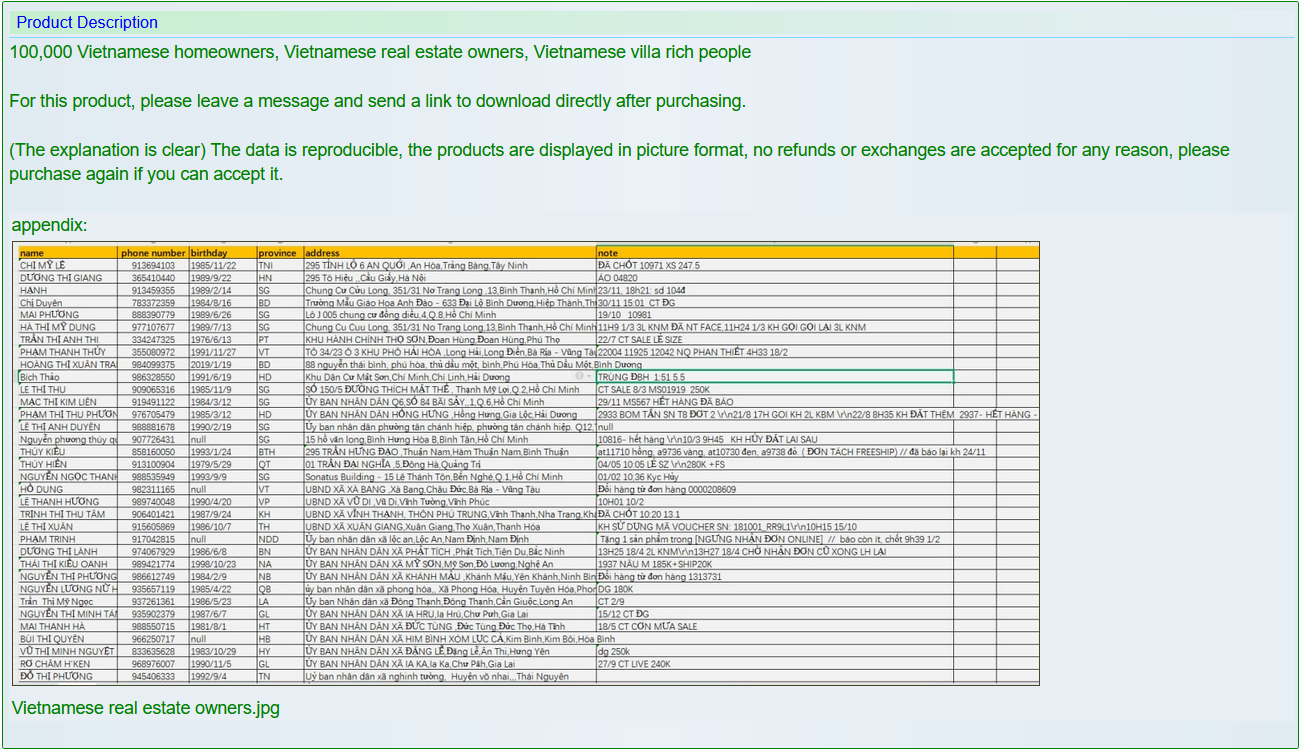Select the "phone number" column header
This screenshot has height=751, width=1300.
click(x=153, y=253)
